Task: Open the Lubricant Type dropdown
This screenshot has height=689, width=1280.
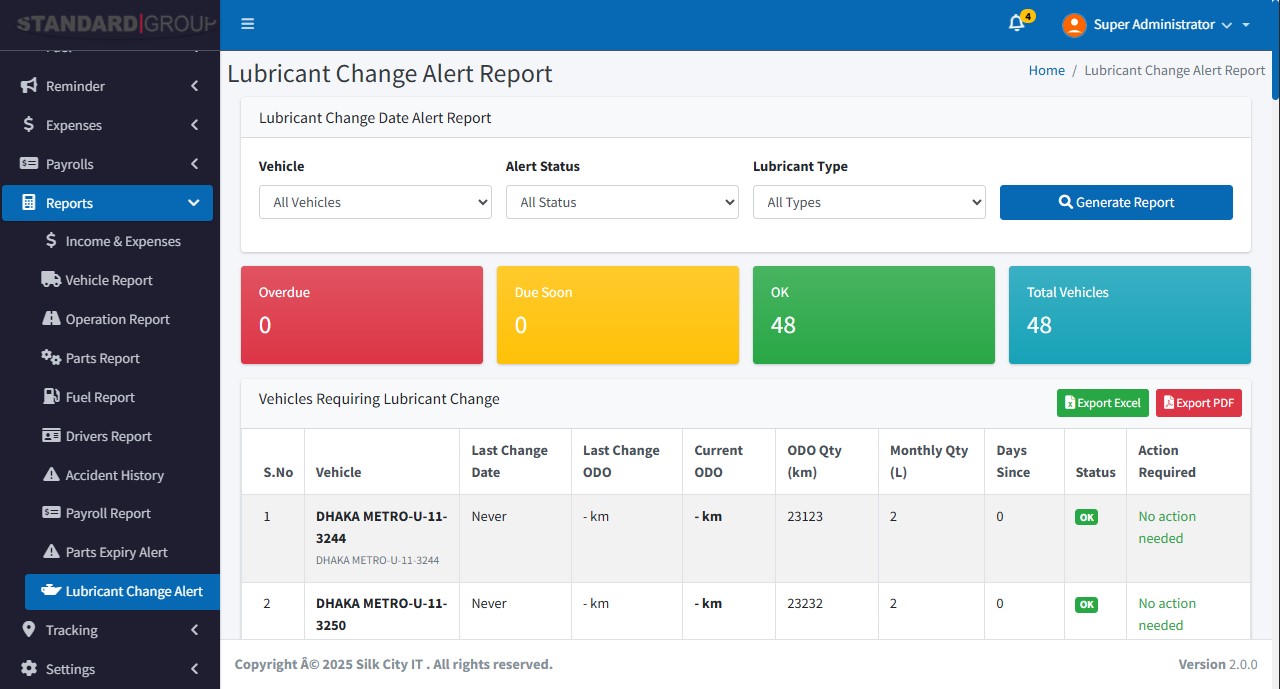Action: click(x=869, y=202)
